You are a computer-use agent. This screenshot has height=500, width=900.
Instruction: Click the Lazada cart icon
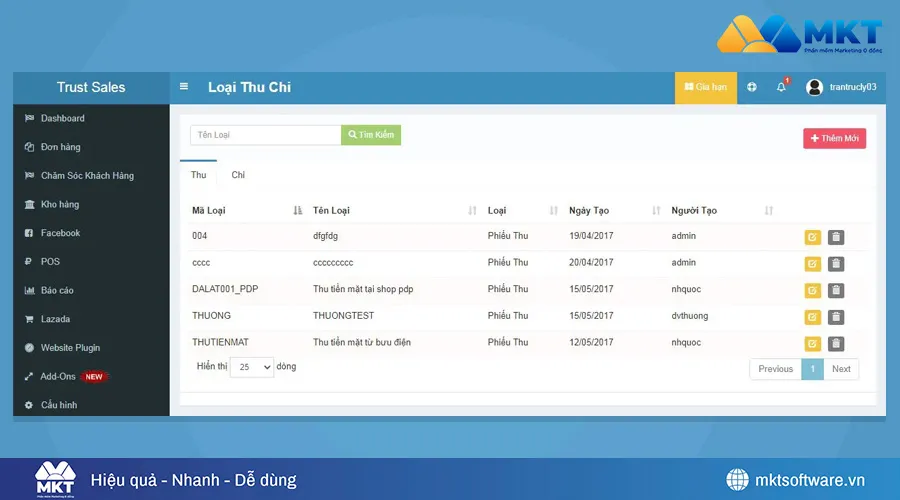[x=29, y=319]
